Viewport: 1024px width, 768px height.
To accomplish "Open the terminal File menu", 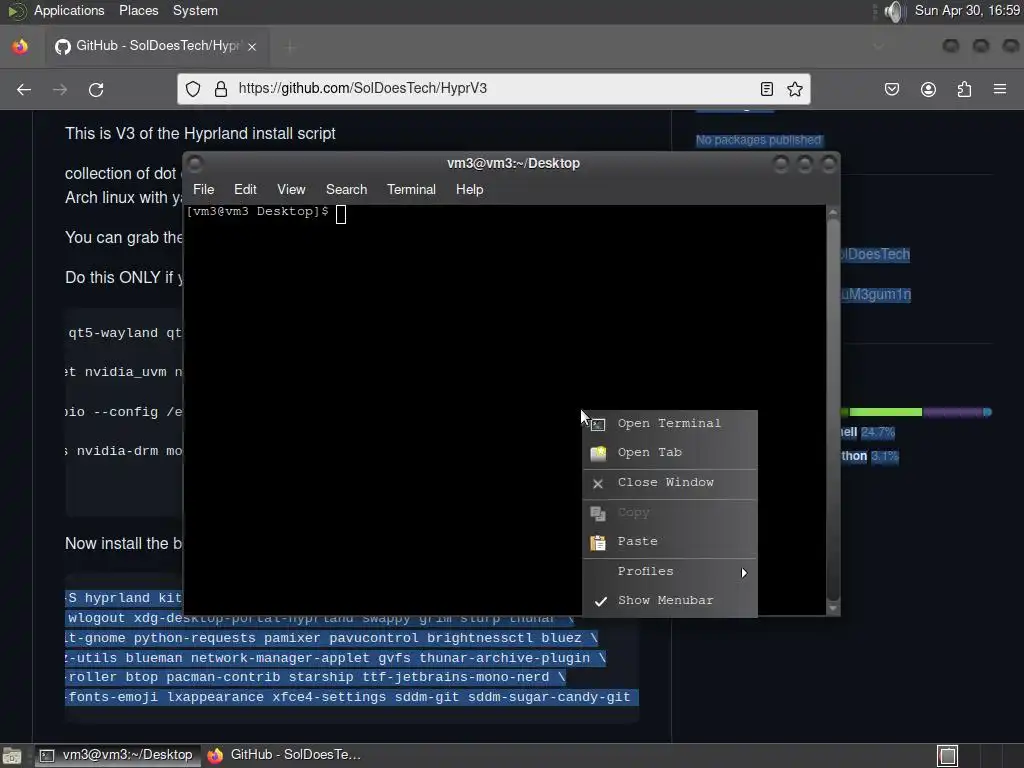I will coord(203,189).
